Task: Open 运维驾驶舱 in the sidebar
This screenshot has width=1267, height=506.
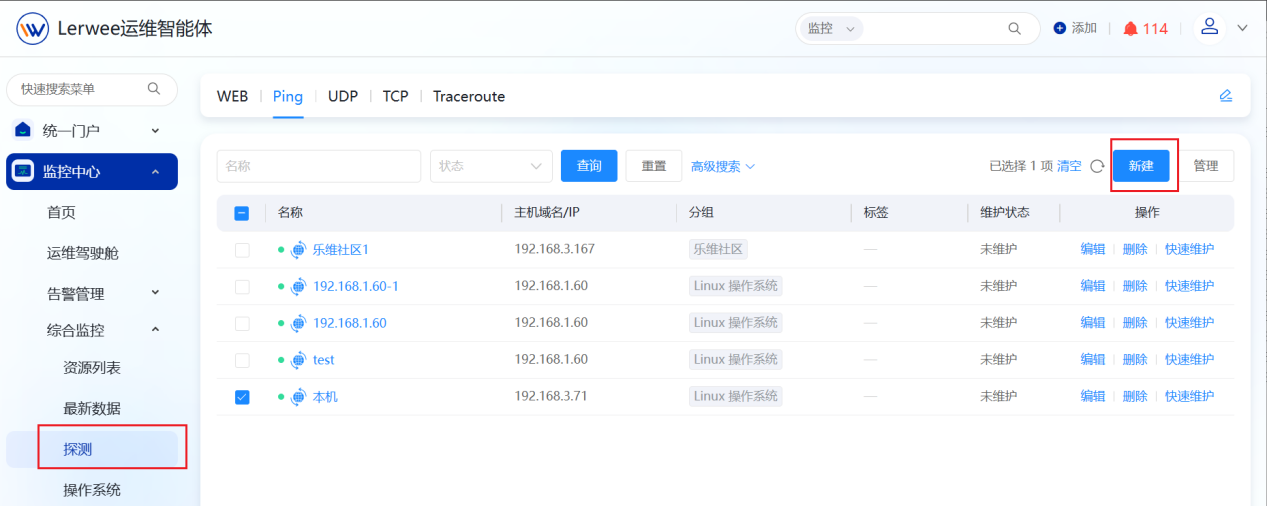Action: [x=82, y=253]
